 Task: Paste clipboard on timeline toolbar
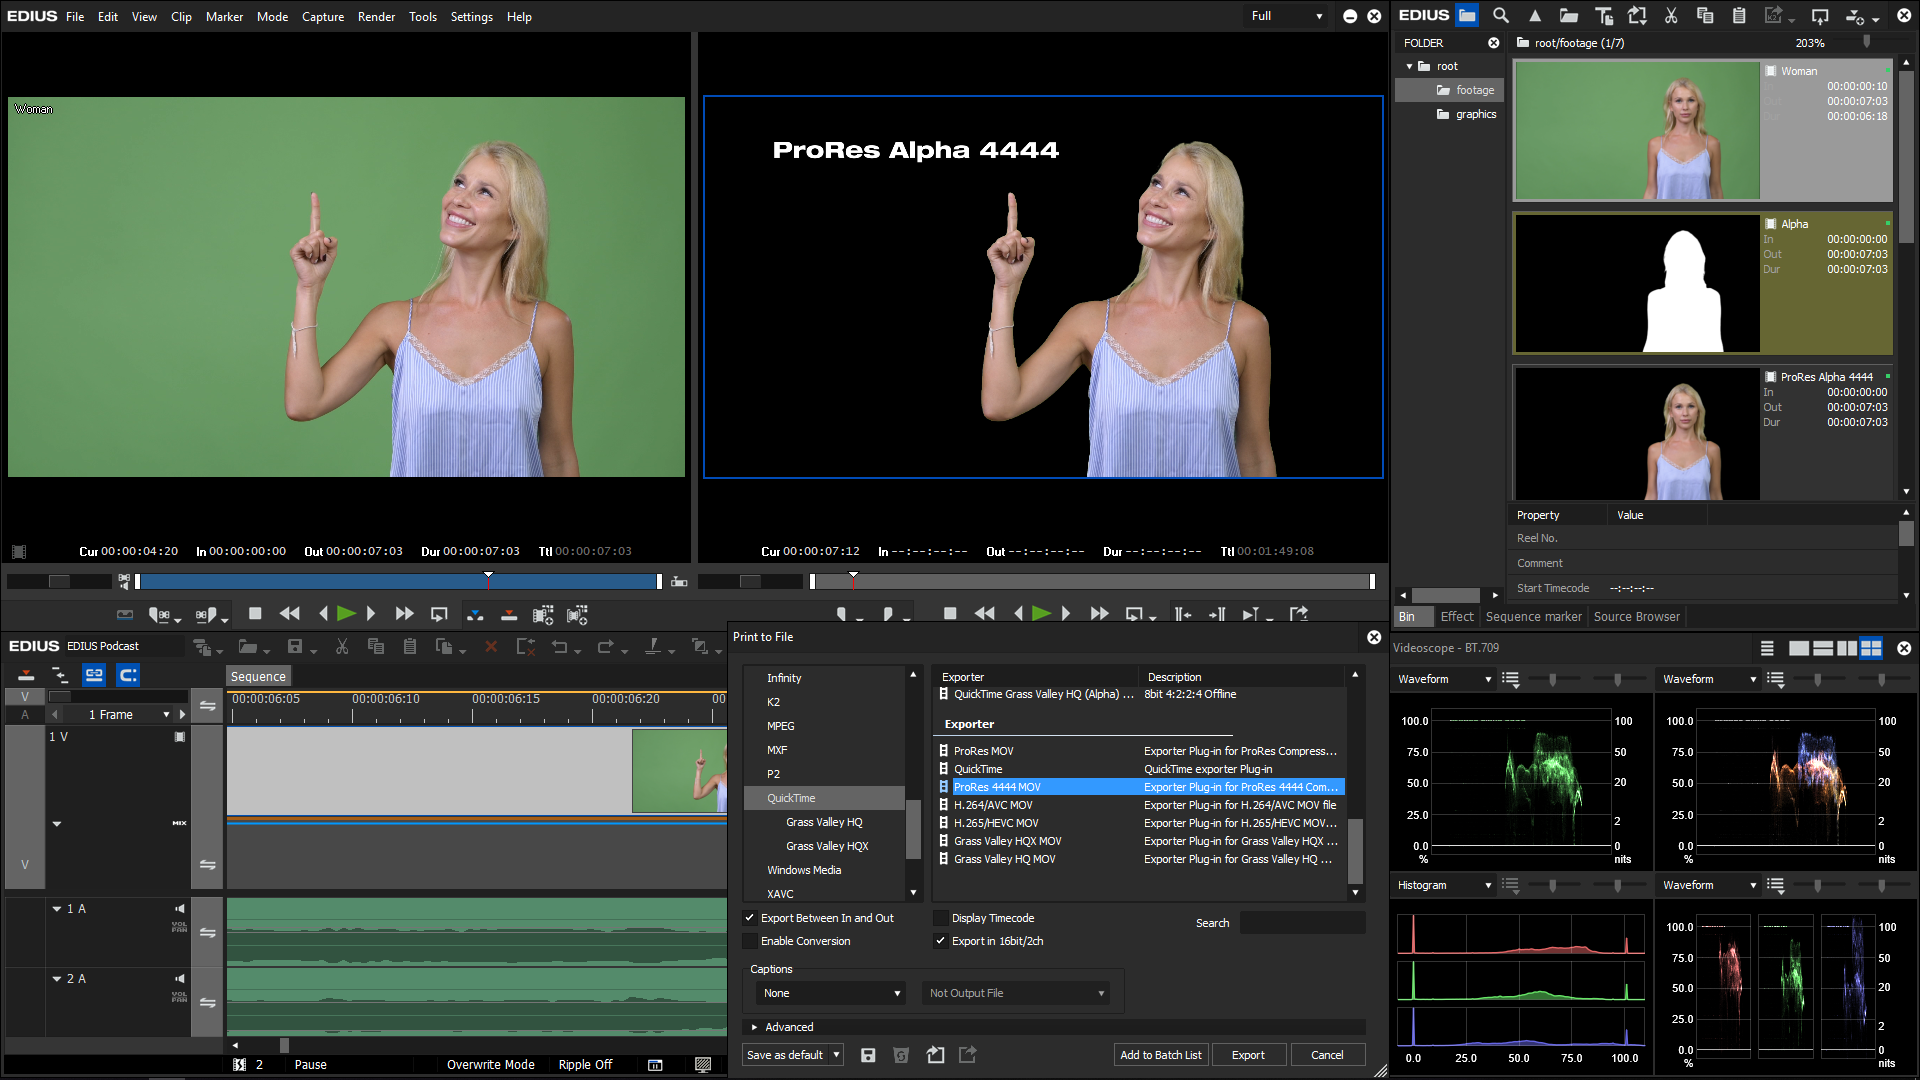[x=410, y=647]
